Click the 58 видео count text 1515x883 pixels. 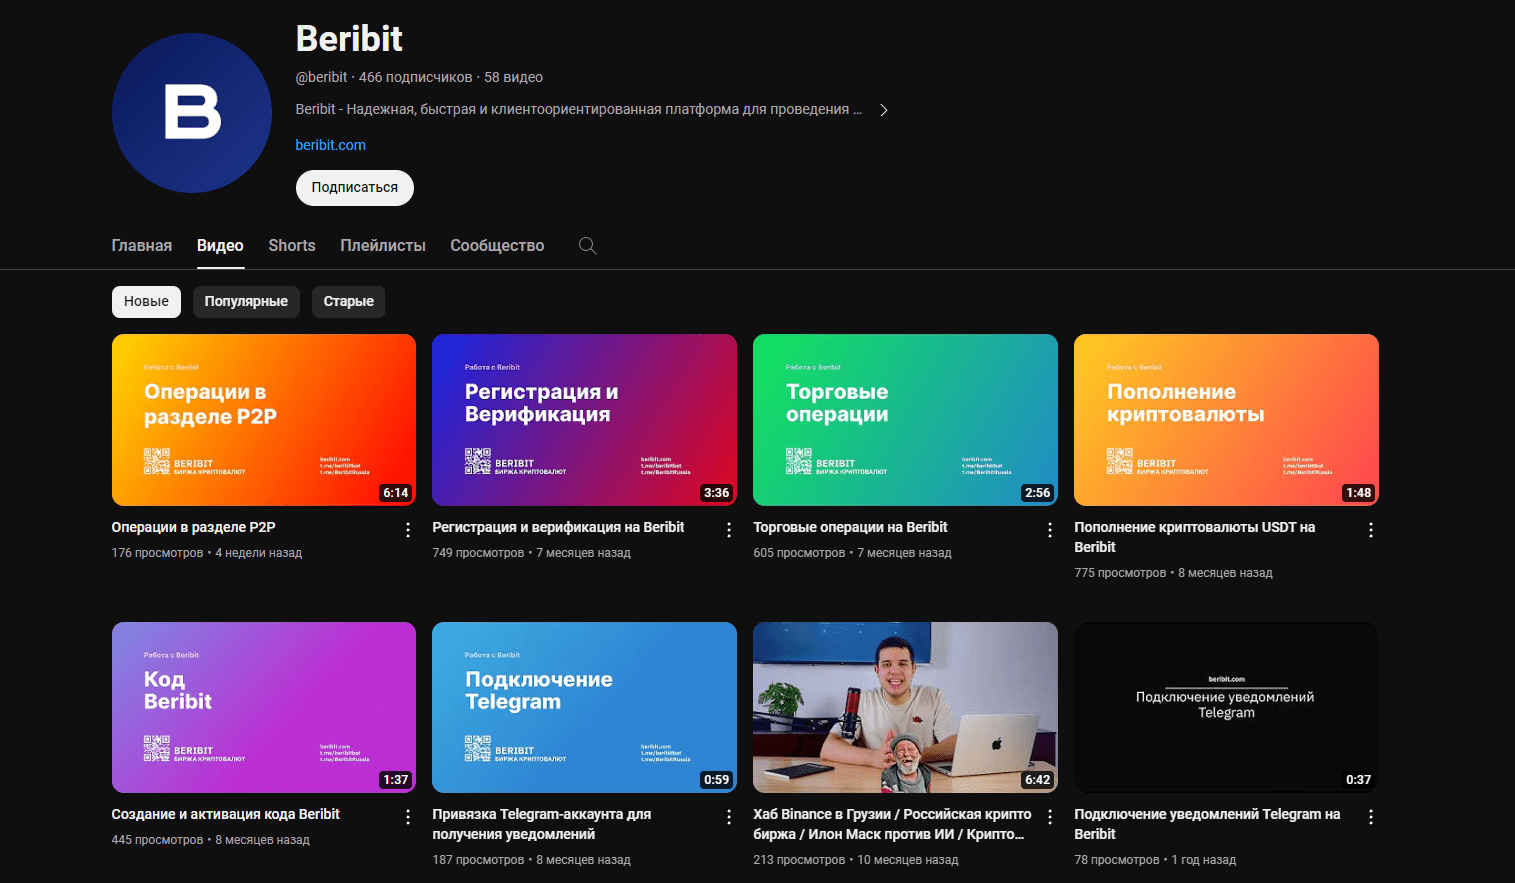point(514,77)
